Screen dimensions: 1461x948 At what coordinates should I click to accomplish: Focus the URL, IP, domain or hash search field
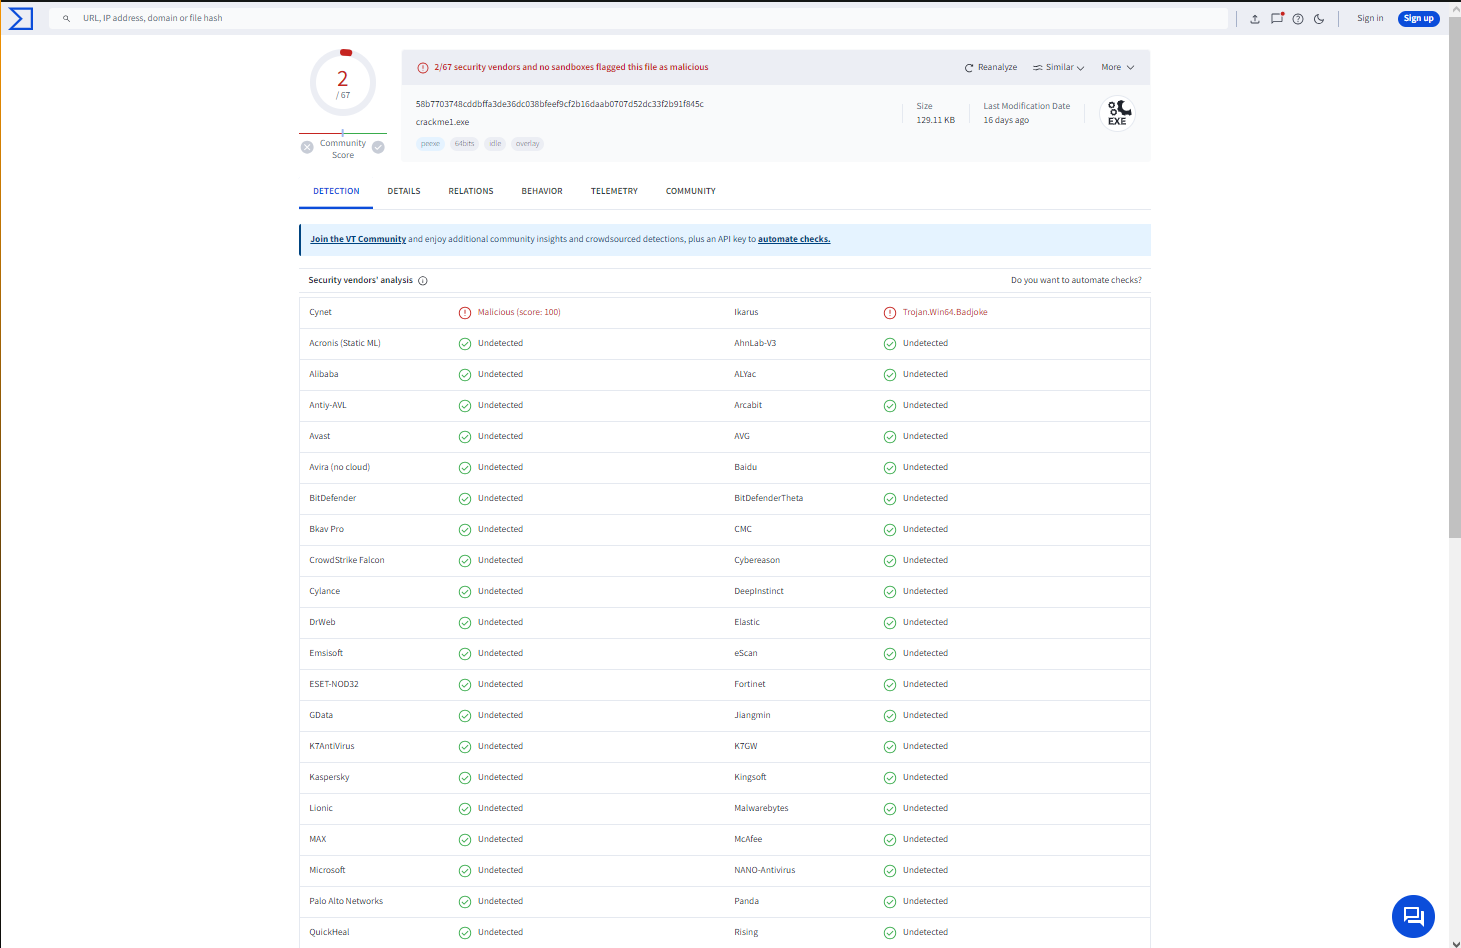tap(640, 18)
